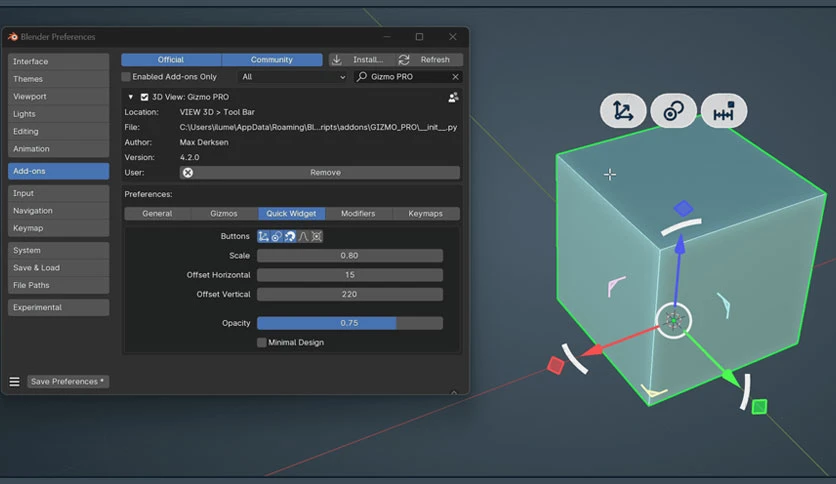Open the hamburger menu beside Save Preferences
Image resolution: width=836 pixels, height=484 pixels.
coord(14,382)
